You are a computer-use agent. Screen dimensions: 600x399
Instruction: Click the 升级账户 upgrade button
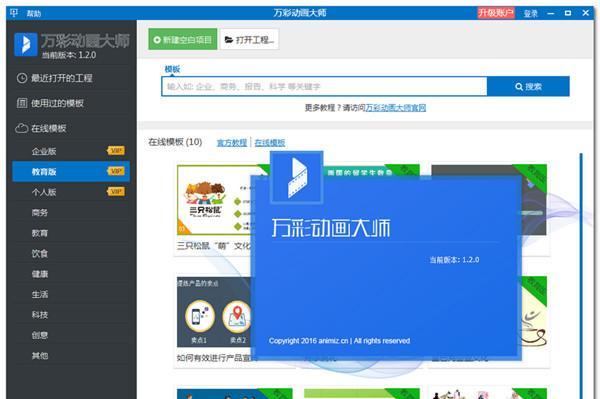(x=496, y=13)
